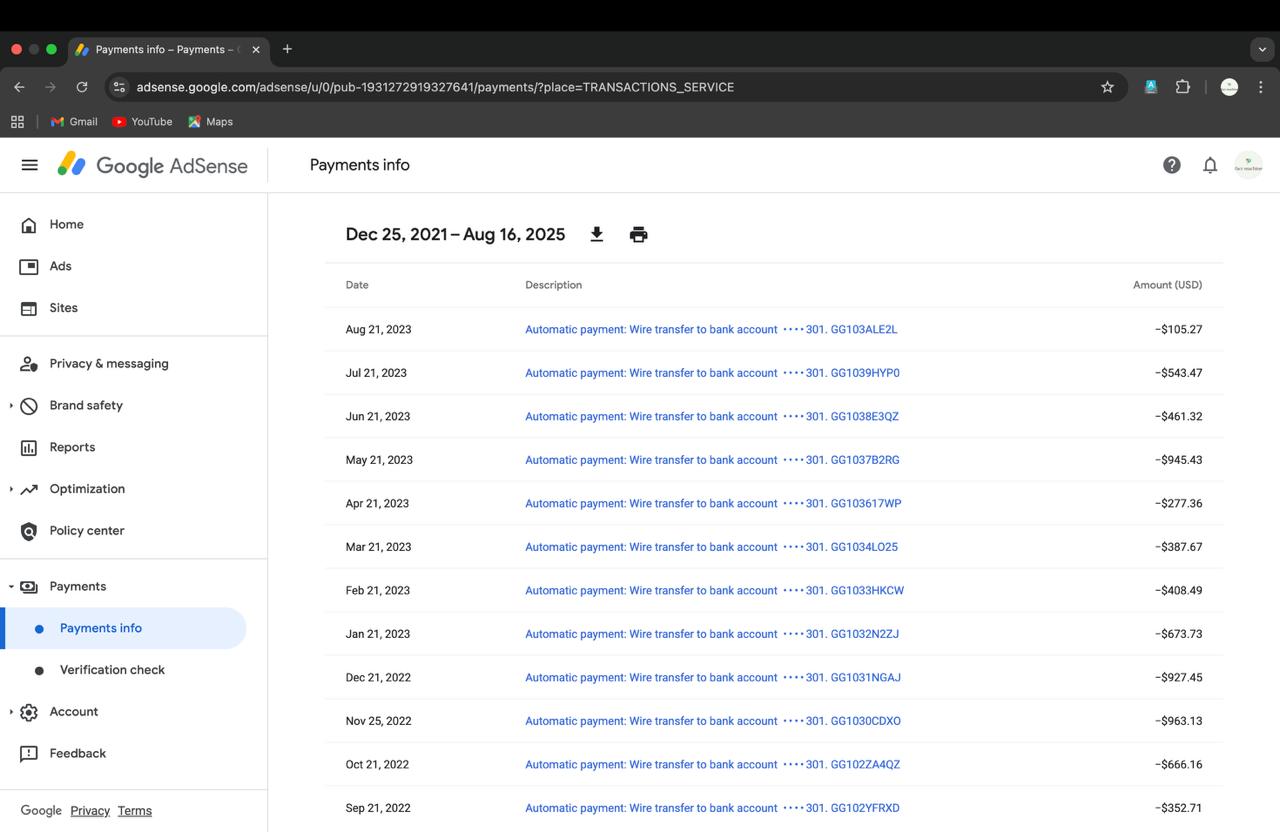Open the Chrome profile avatar
The image size is (1280, 832).
(1230, 87)
